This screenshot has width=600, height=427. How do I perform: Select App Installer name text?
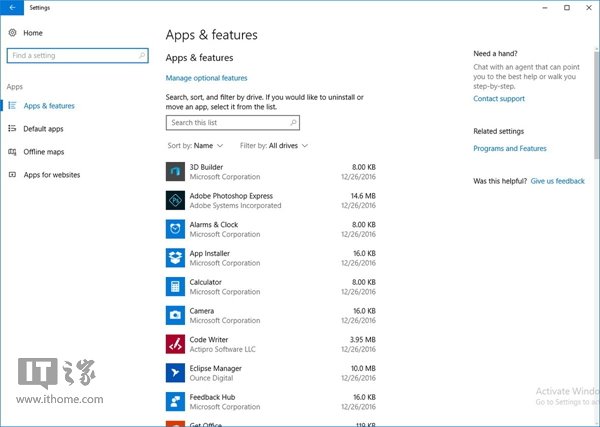click(x=209, y=253)
